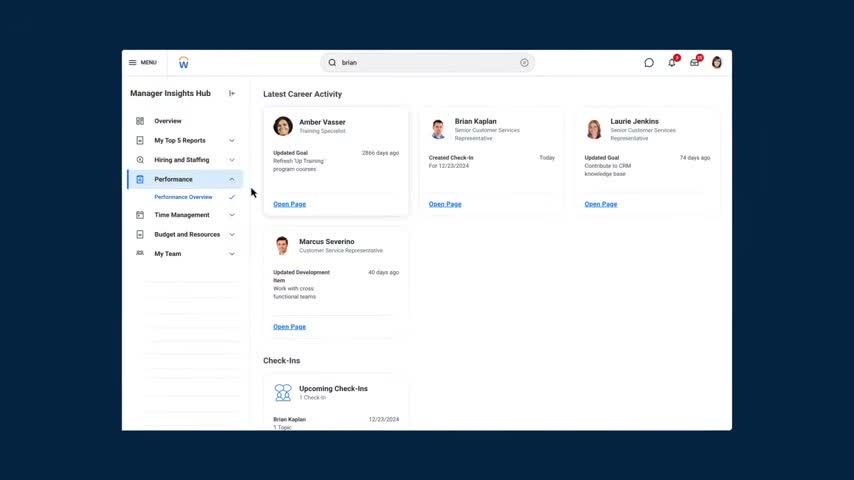Click the Budget and Resources icon
Image resolution: width=854 pixels, height=480 pixels.
pos(140,234)
